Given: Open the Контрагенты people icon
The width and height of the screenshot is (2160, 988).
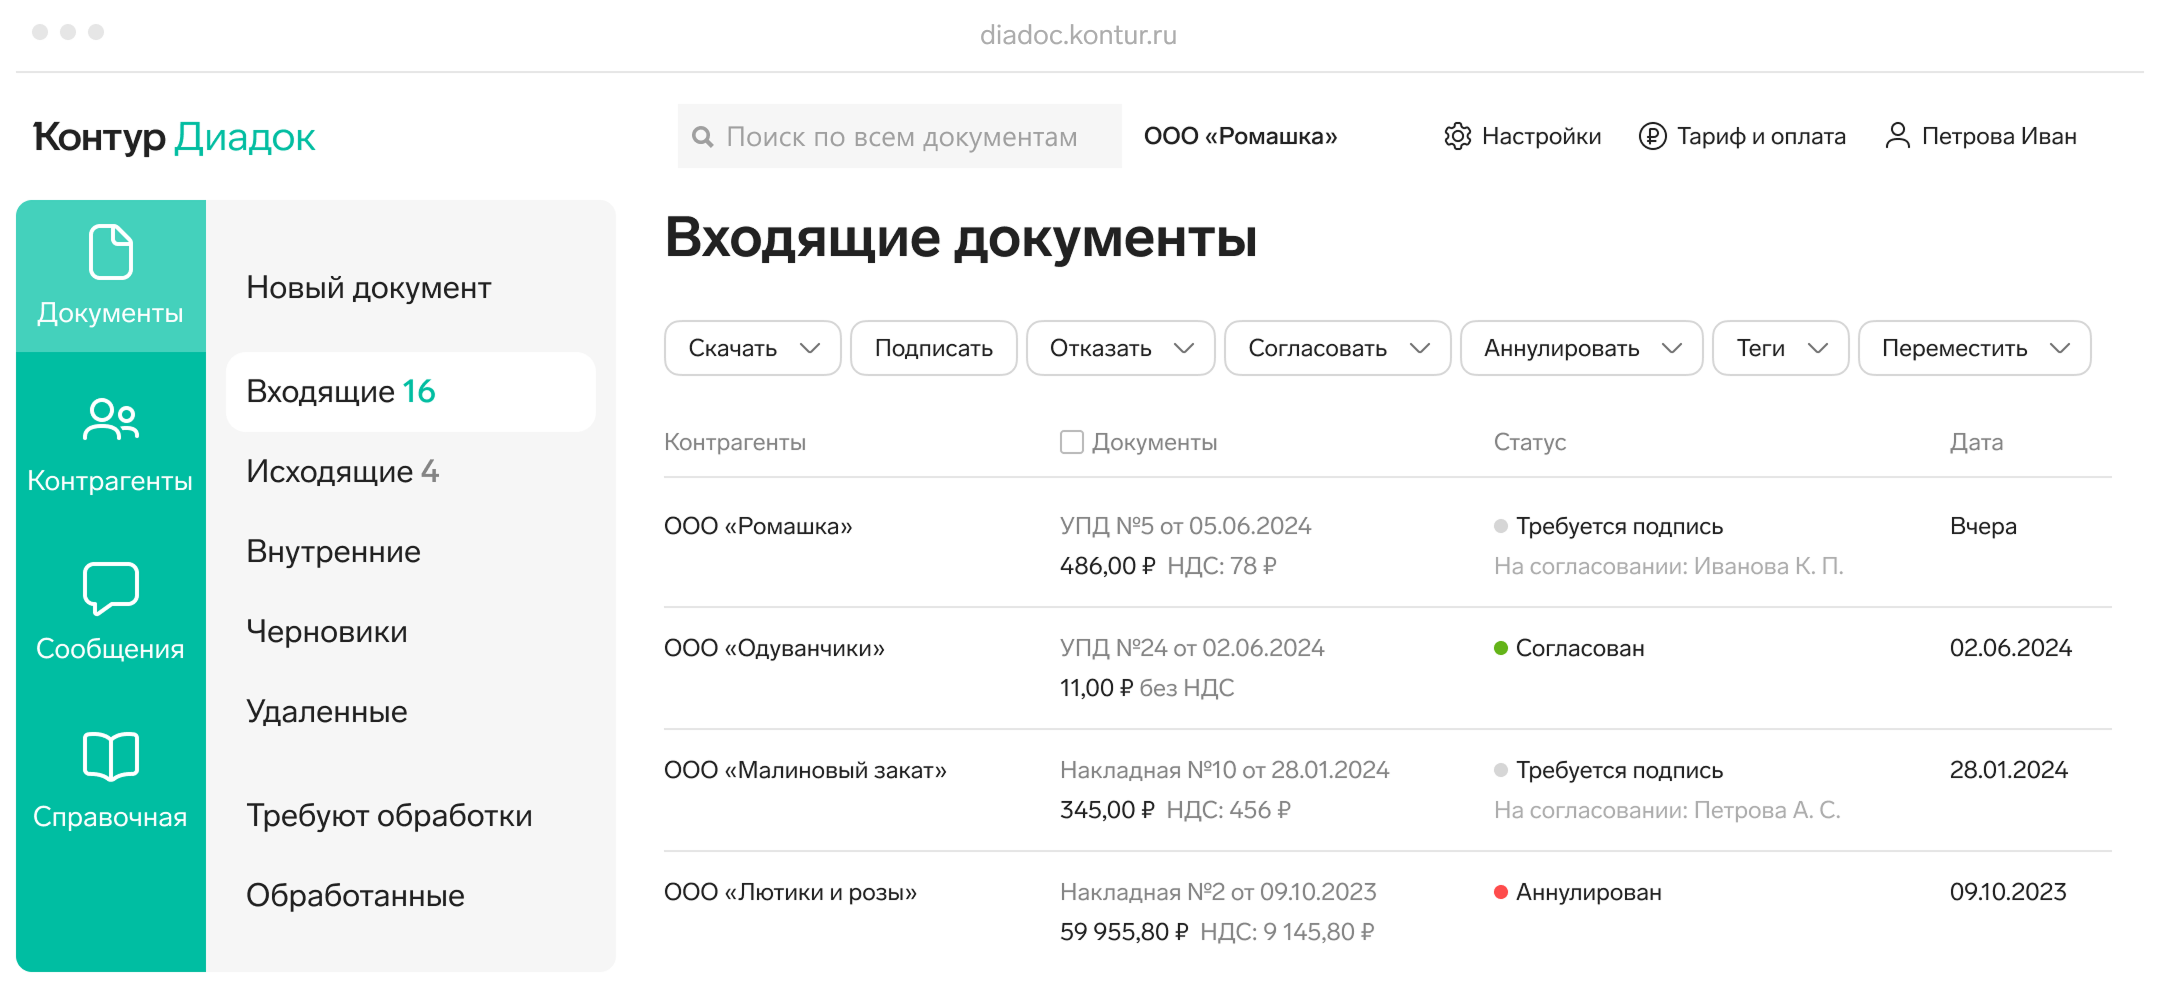Looking at the screenshot, I should [x=110, y=419].
